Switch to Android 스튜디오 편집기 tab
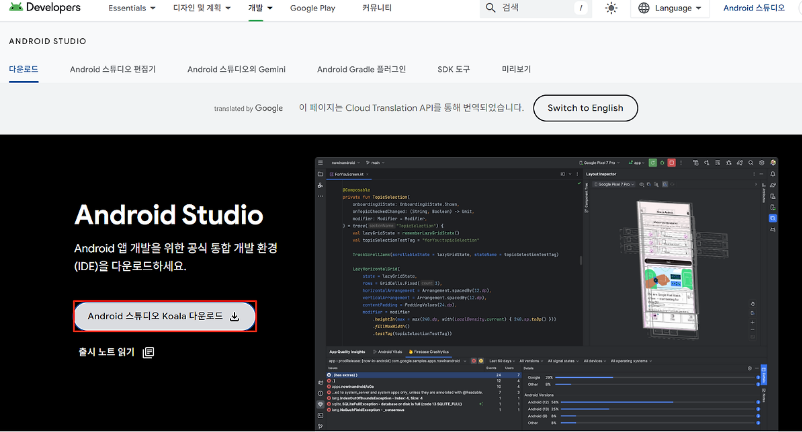This screenshot has width=802, height=432. (x=113, y=69)
